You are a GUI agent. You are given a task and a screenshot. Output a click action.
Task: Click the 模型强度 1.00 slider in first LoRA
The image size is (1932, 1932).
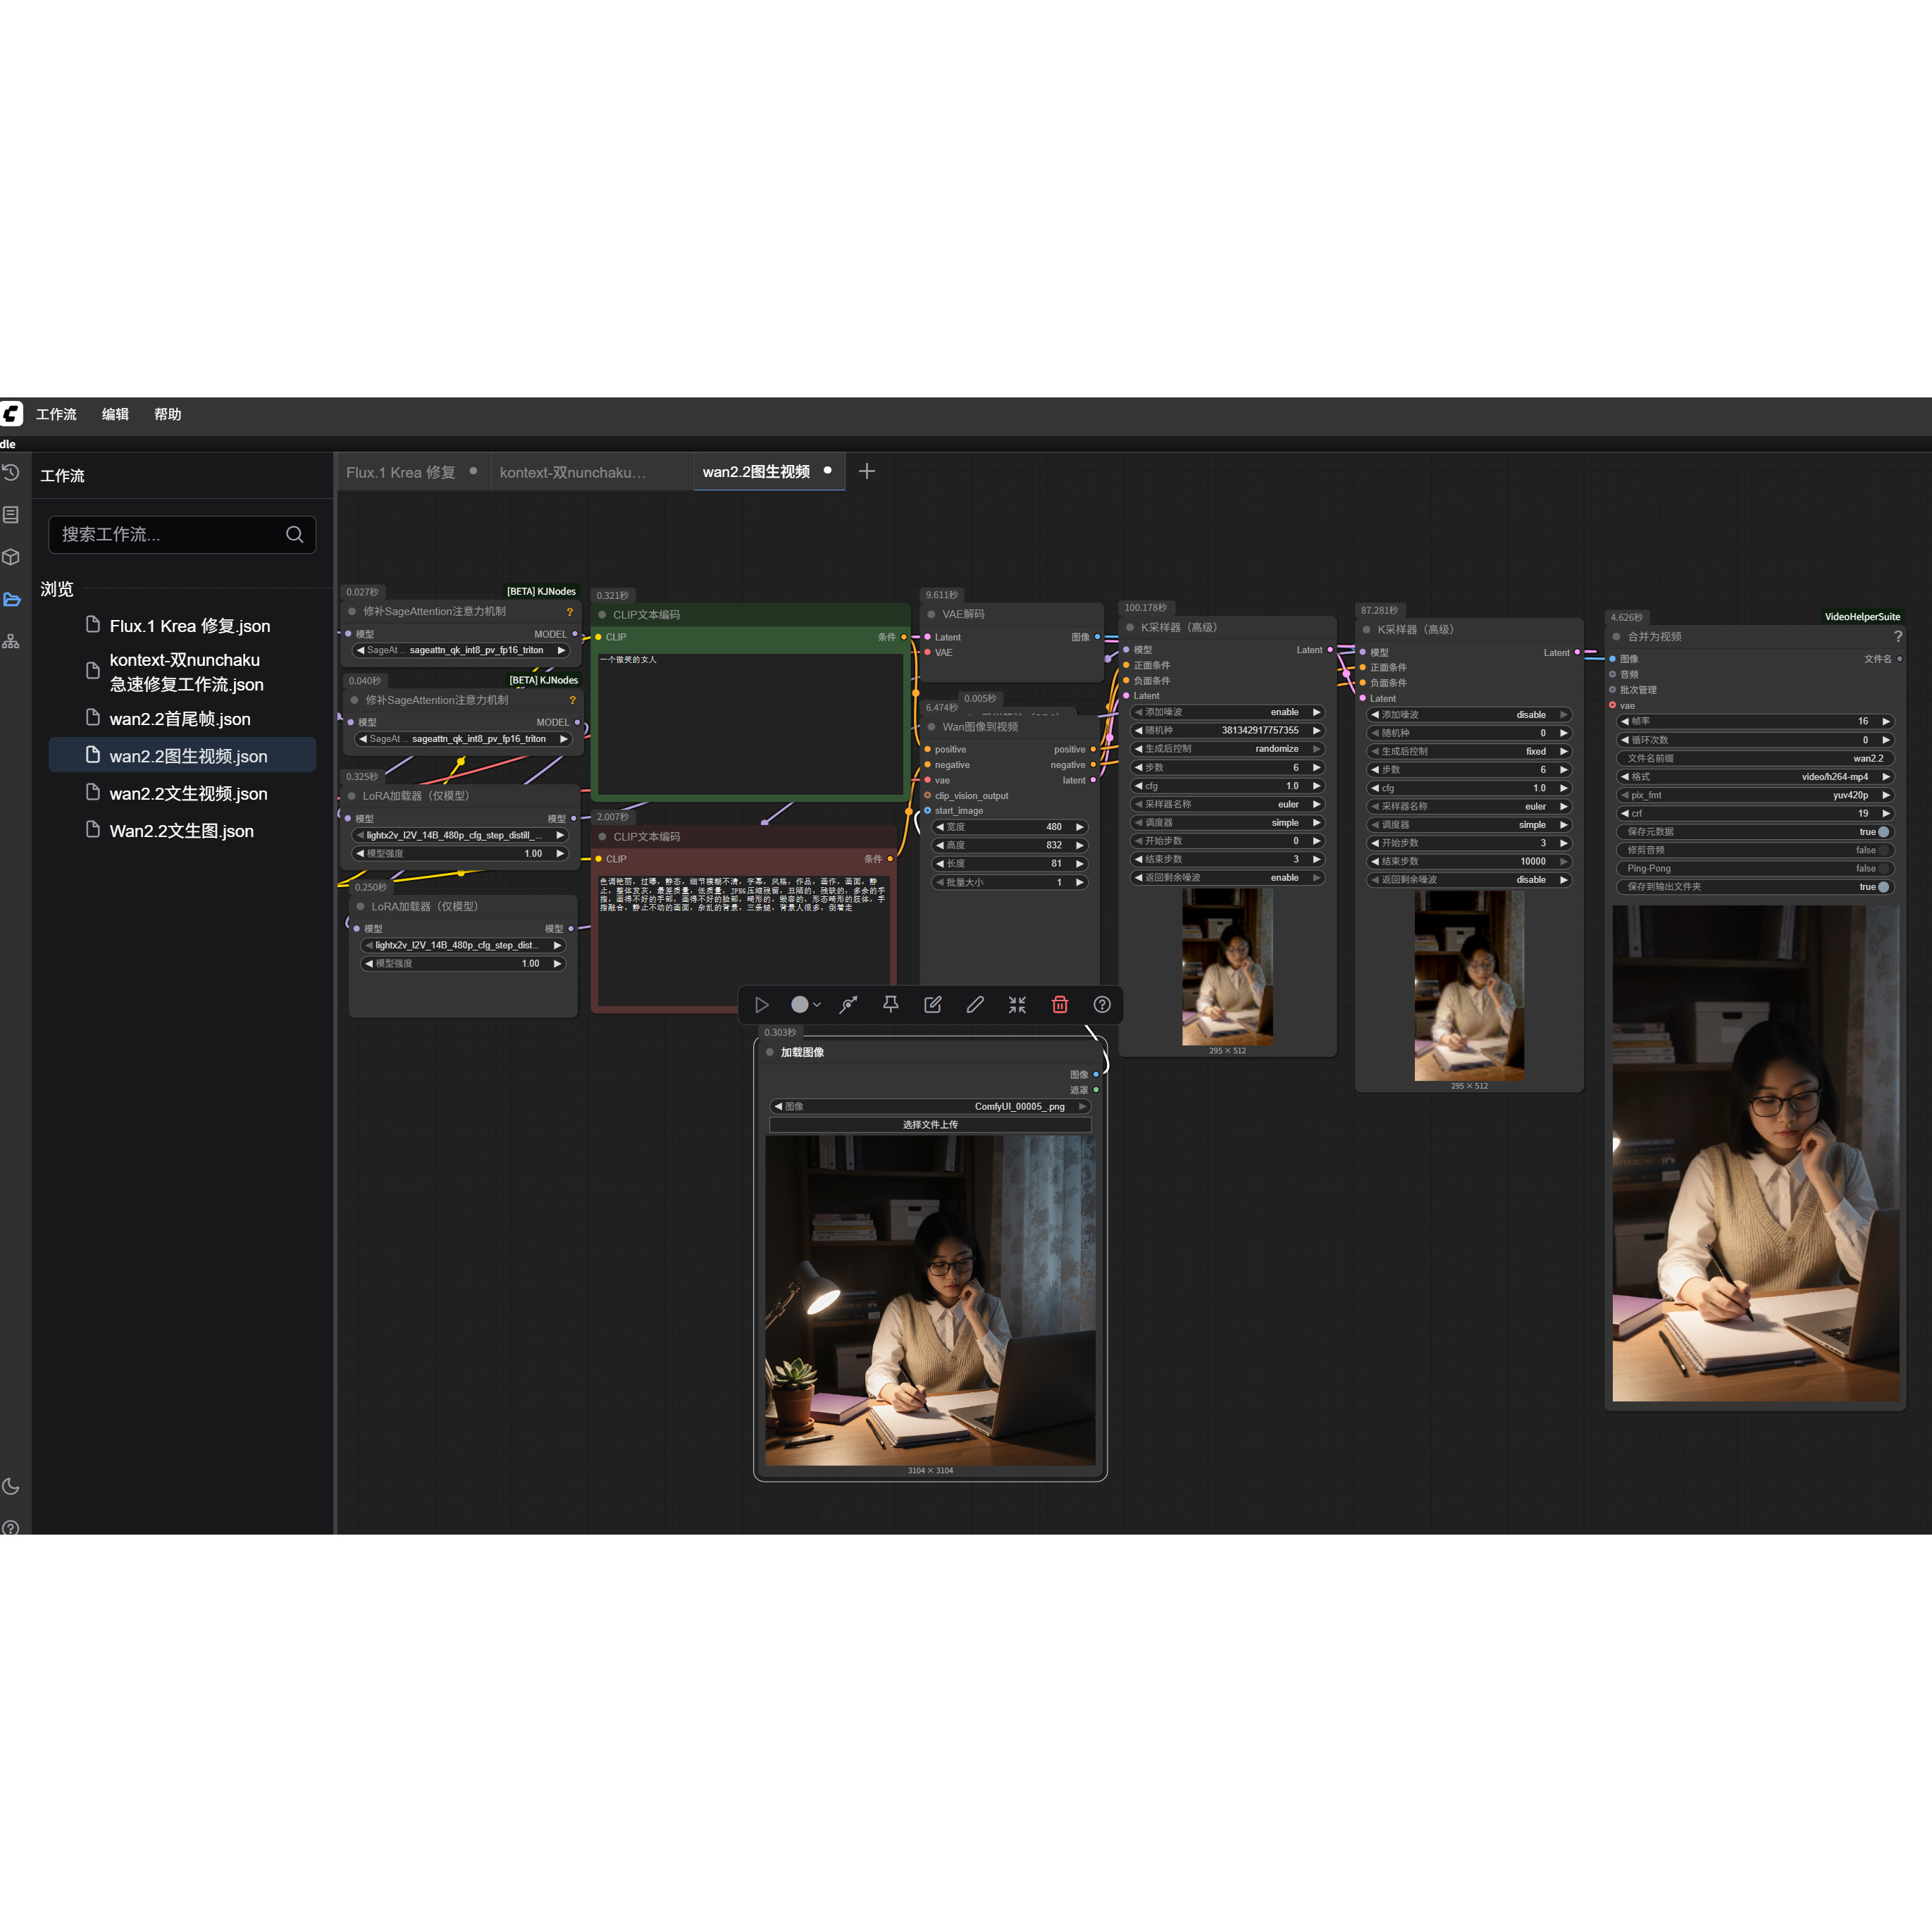coord(459,853)
